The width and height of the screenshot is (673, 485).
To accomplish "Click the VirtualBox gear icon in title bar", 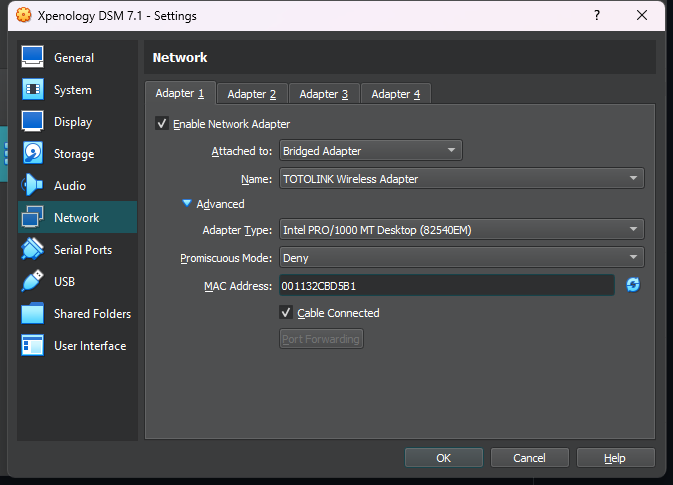I will 24,15.
